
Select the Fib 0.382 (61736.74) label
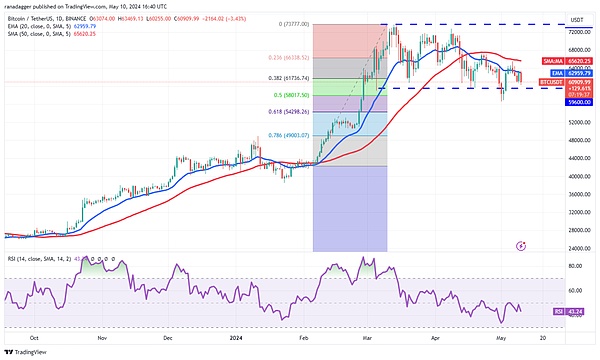point(289,78)
